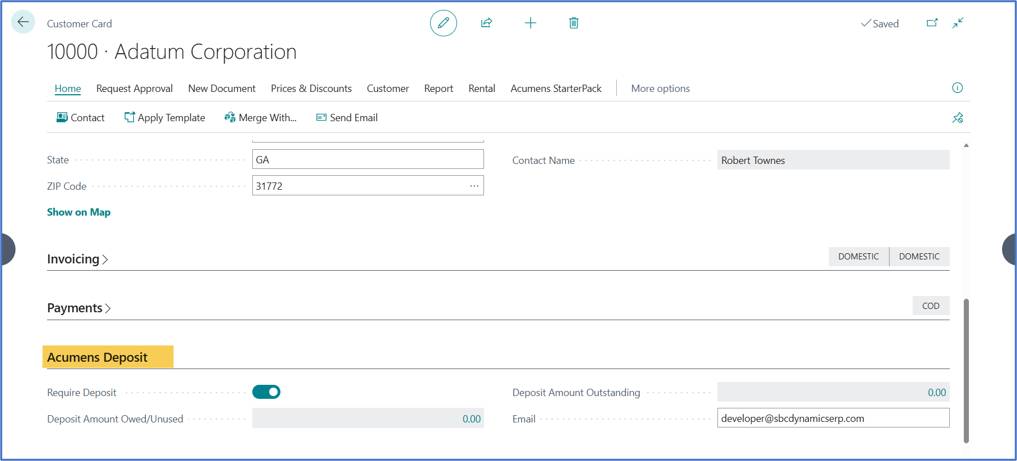Click the Customer Card caption
The height and width of the screenshot is (461, 1017).
[79, 24]
